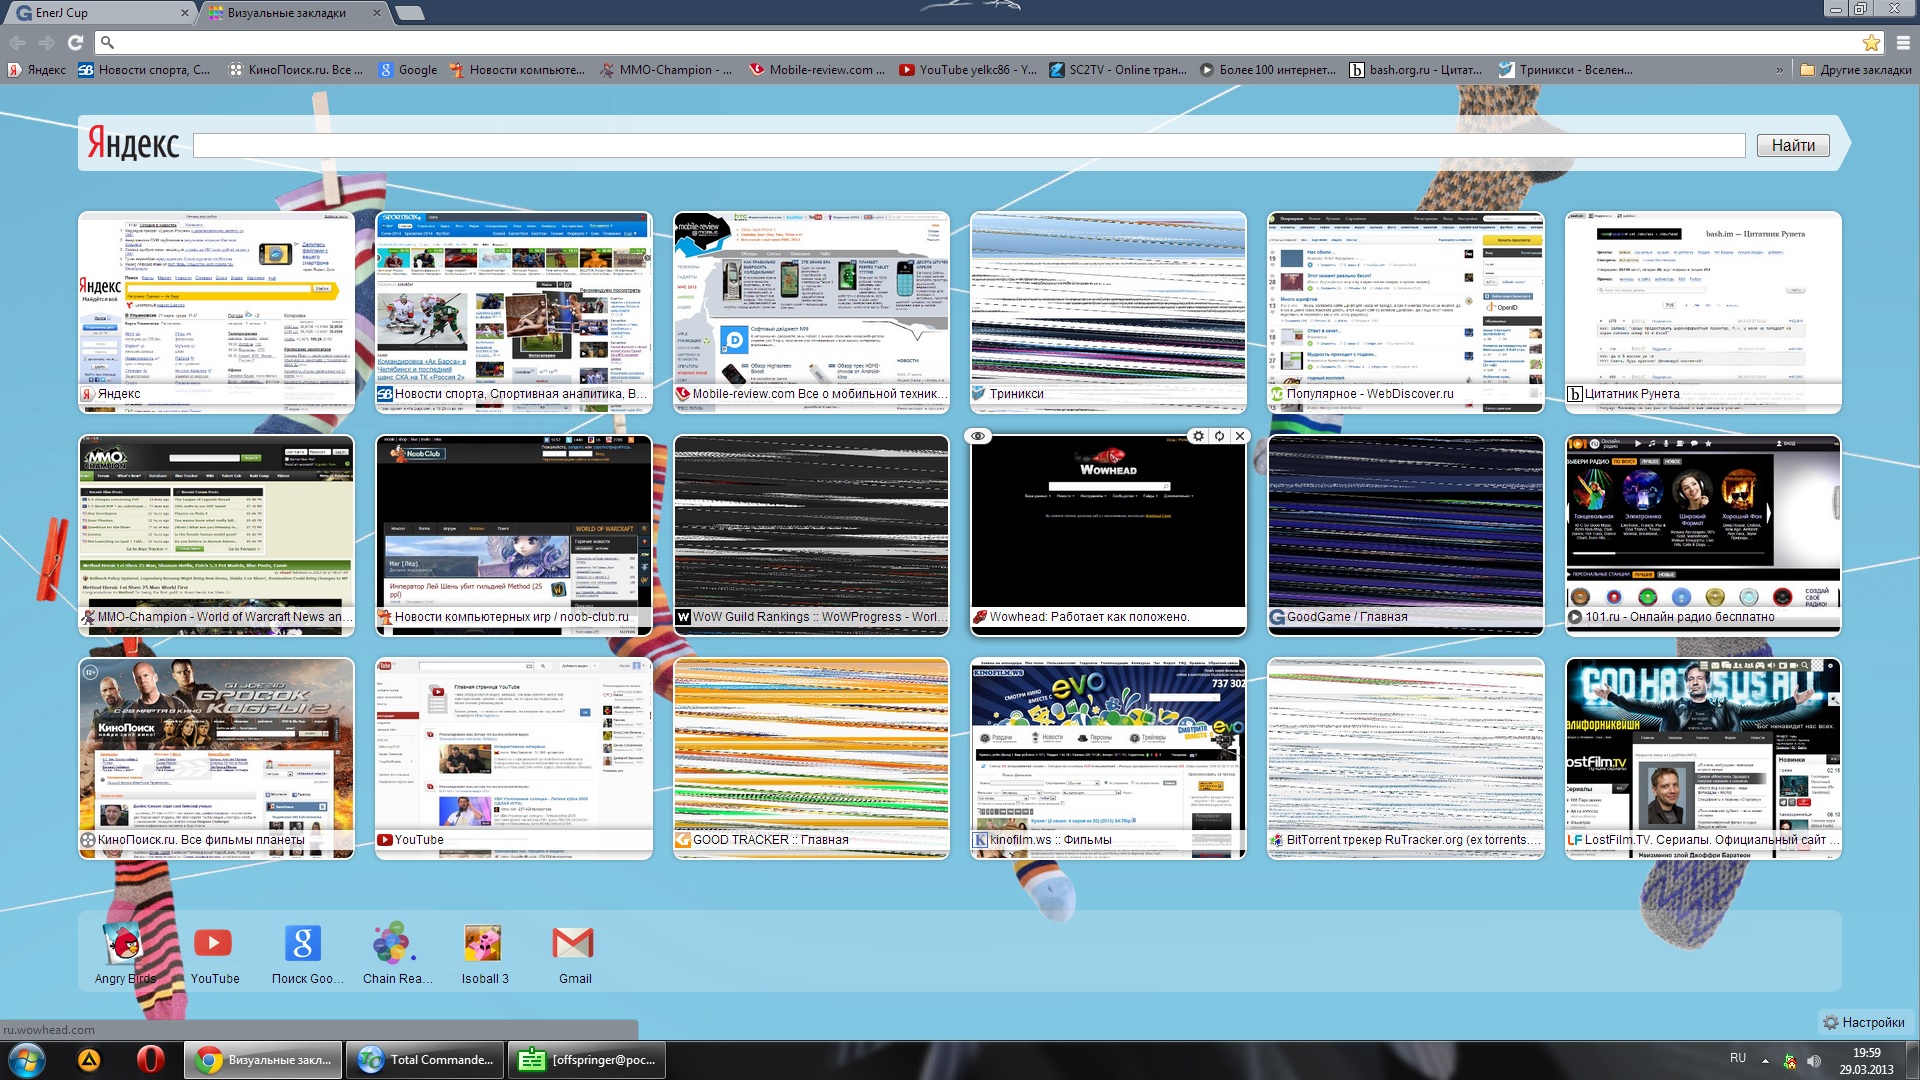Screen dimensions: 1920x1080
Task: Click the browser back arrow
Action: [17, 42]
